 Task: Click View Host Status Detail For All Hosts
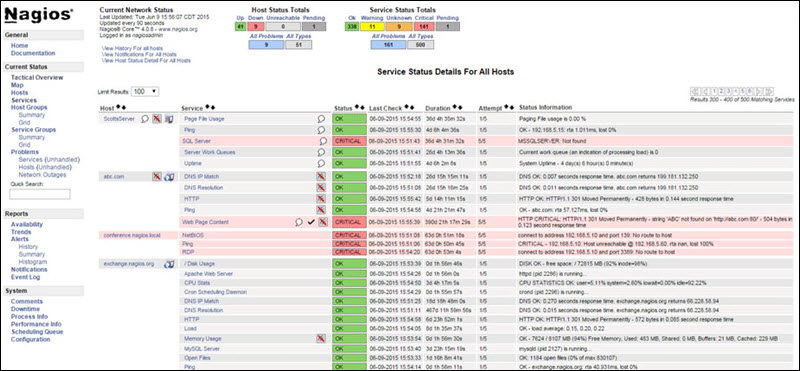(x=146, y=60)
